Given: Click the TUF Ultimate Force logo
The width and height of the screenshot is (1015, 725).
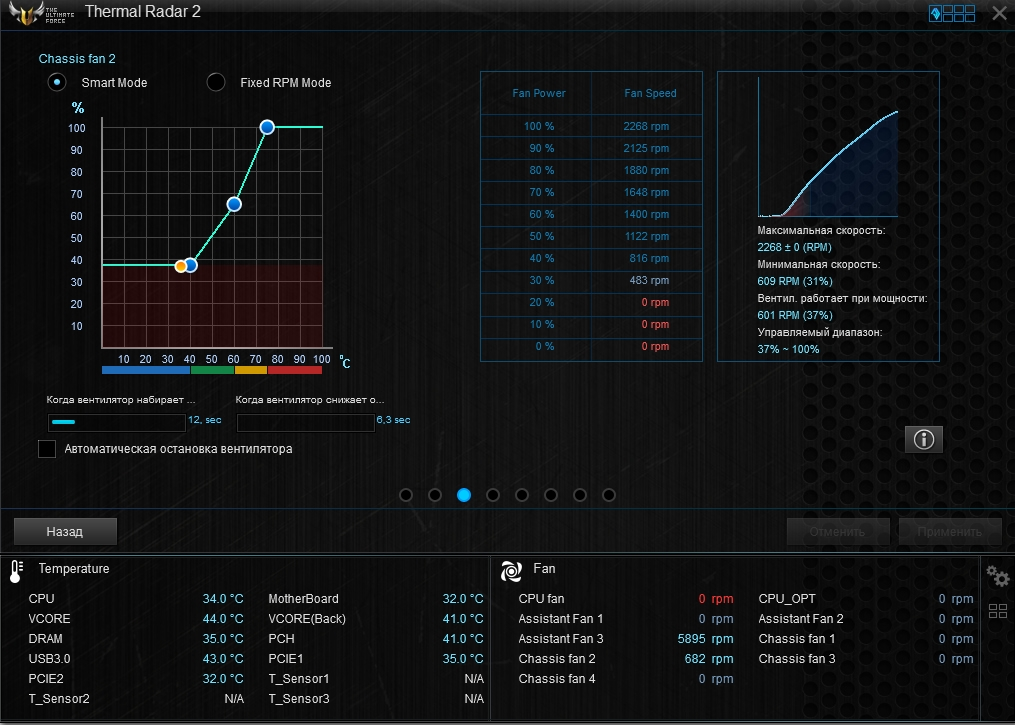Looking at the screenshot, I should click(x=41, y=13).
